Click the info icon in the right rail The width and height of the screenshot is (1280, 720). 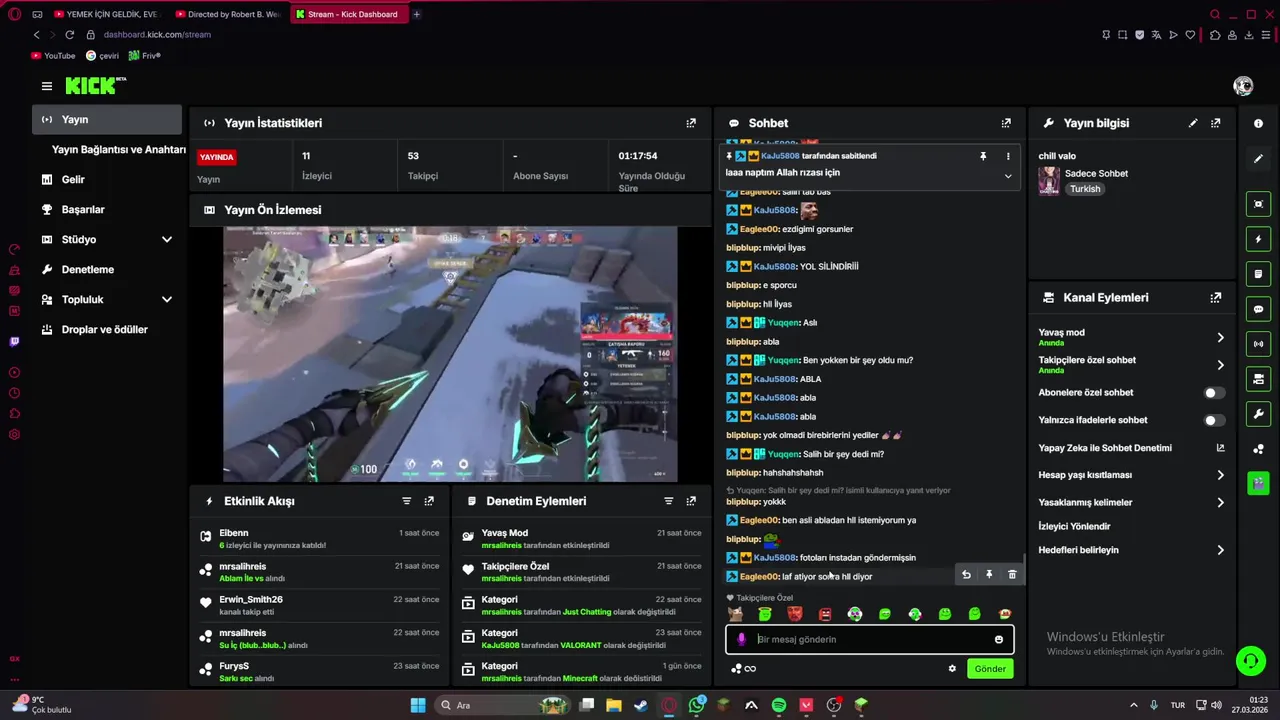click(1258, 123)
